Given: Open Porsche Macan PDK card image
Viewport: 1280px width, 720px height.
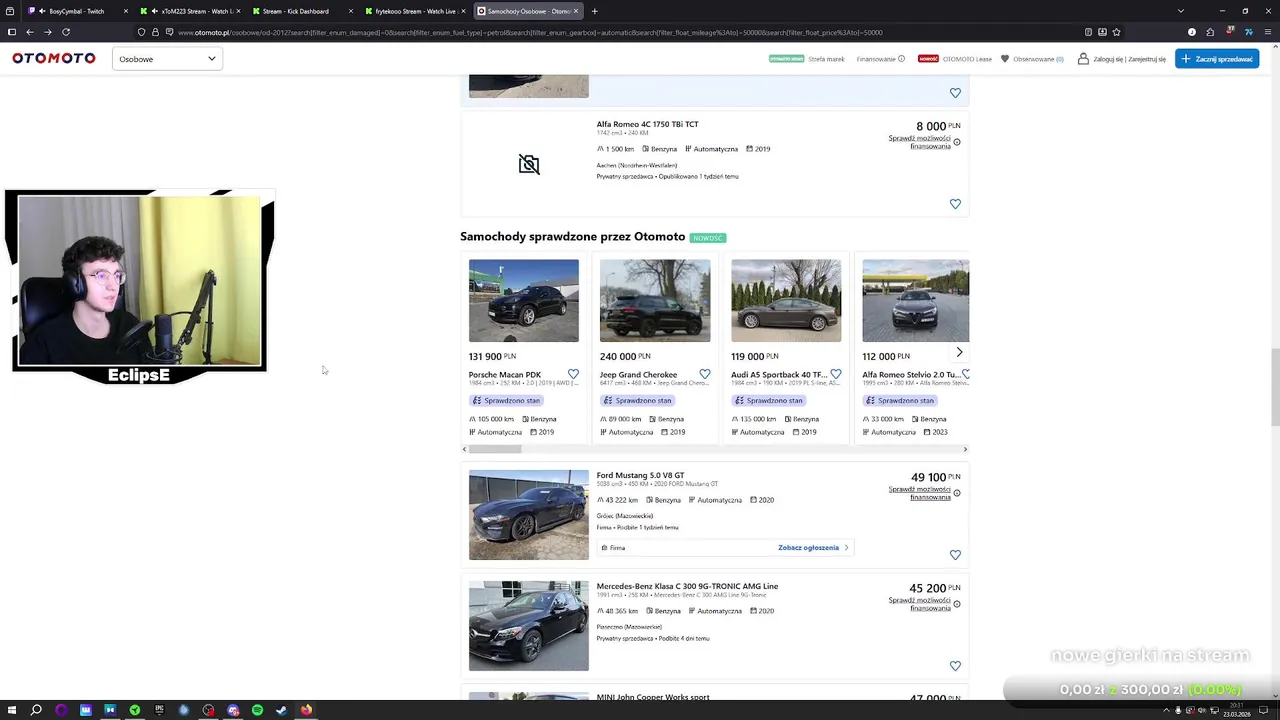Looking at the screenshot, I should coord(524,300).
